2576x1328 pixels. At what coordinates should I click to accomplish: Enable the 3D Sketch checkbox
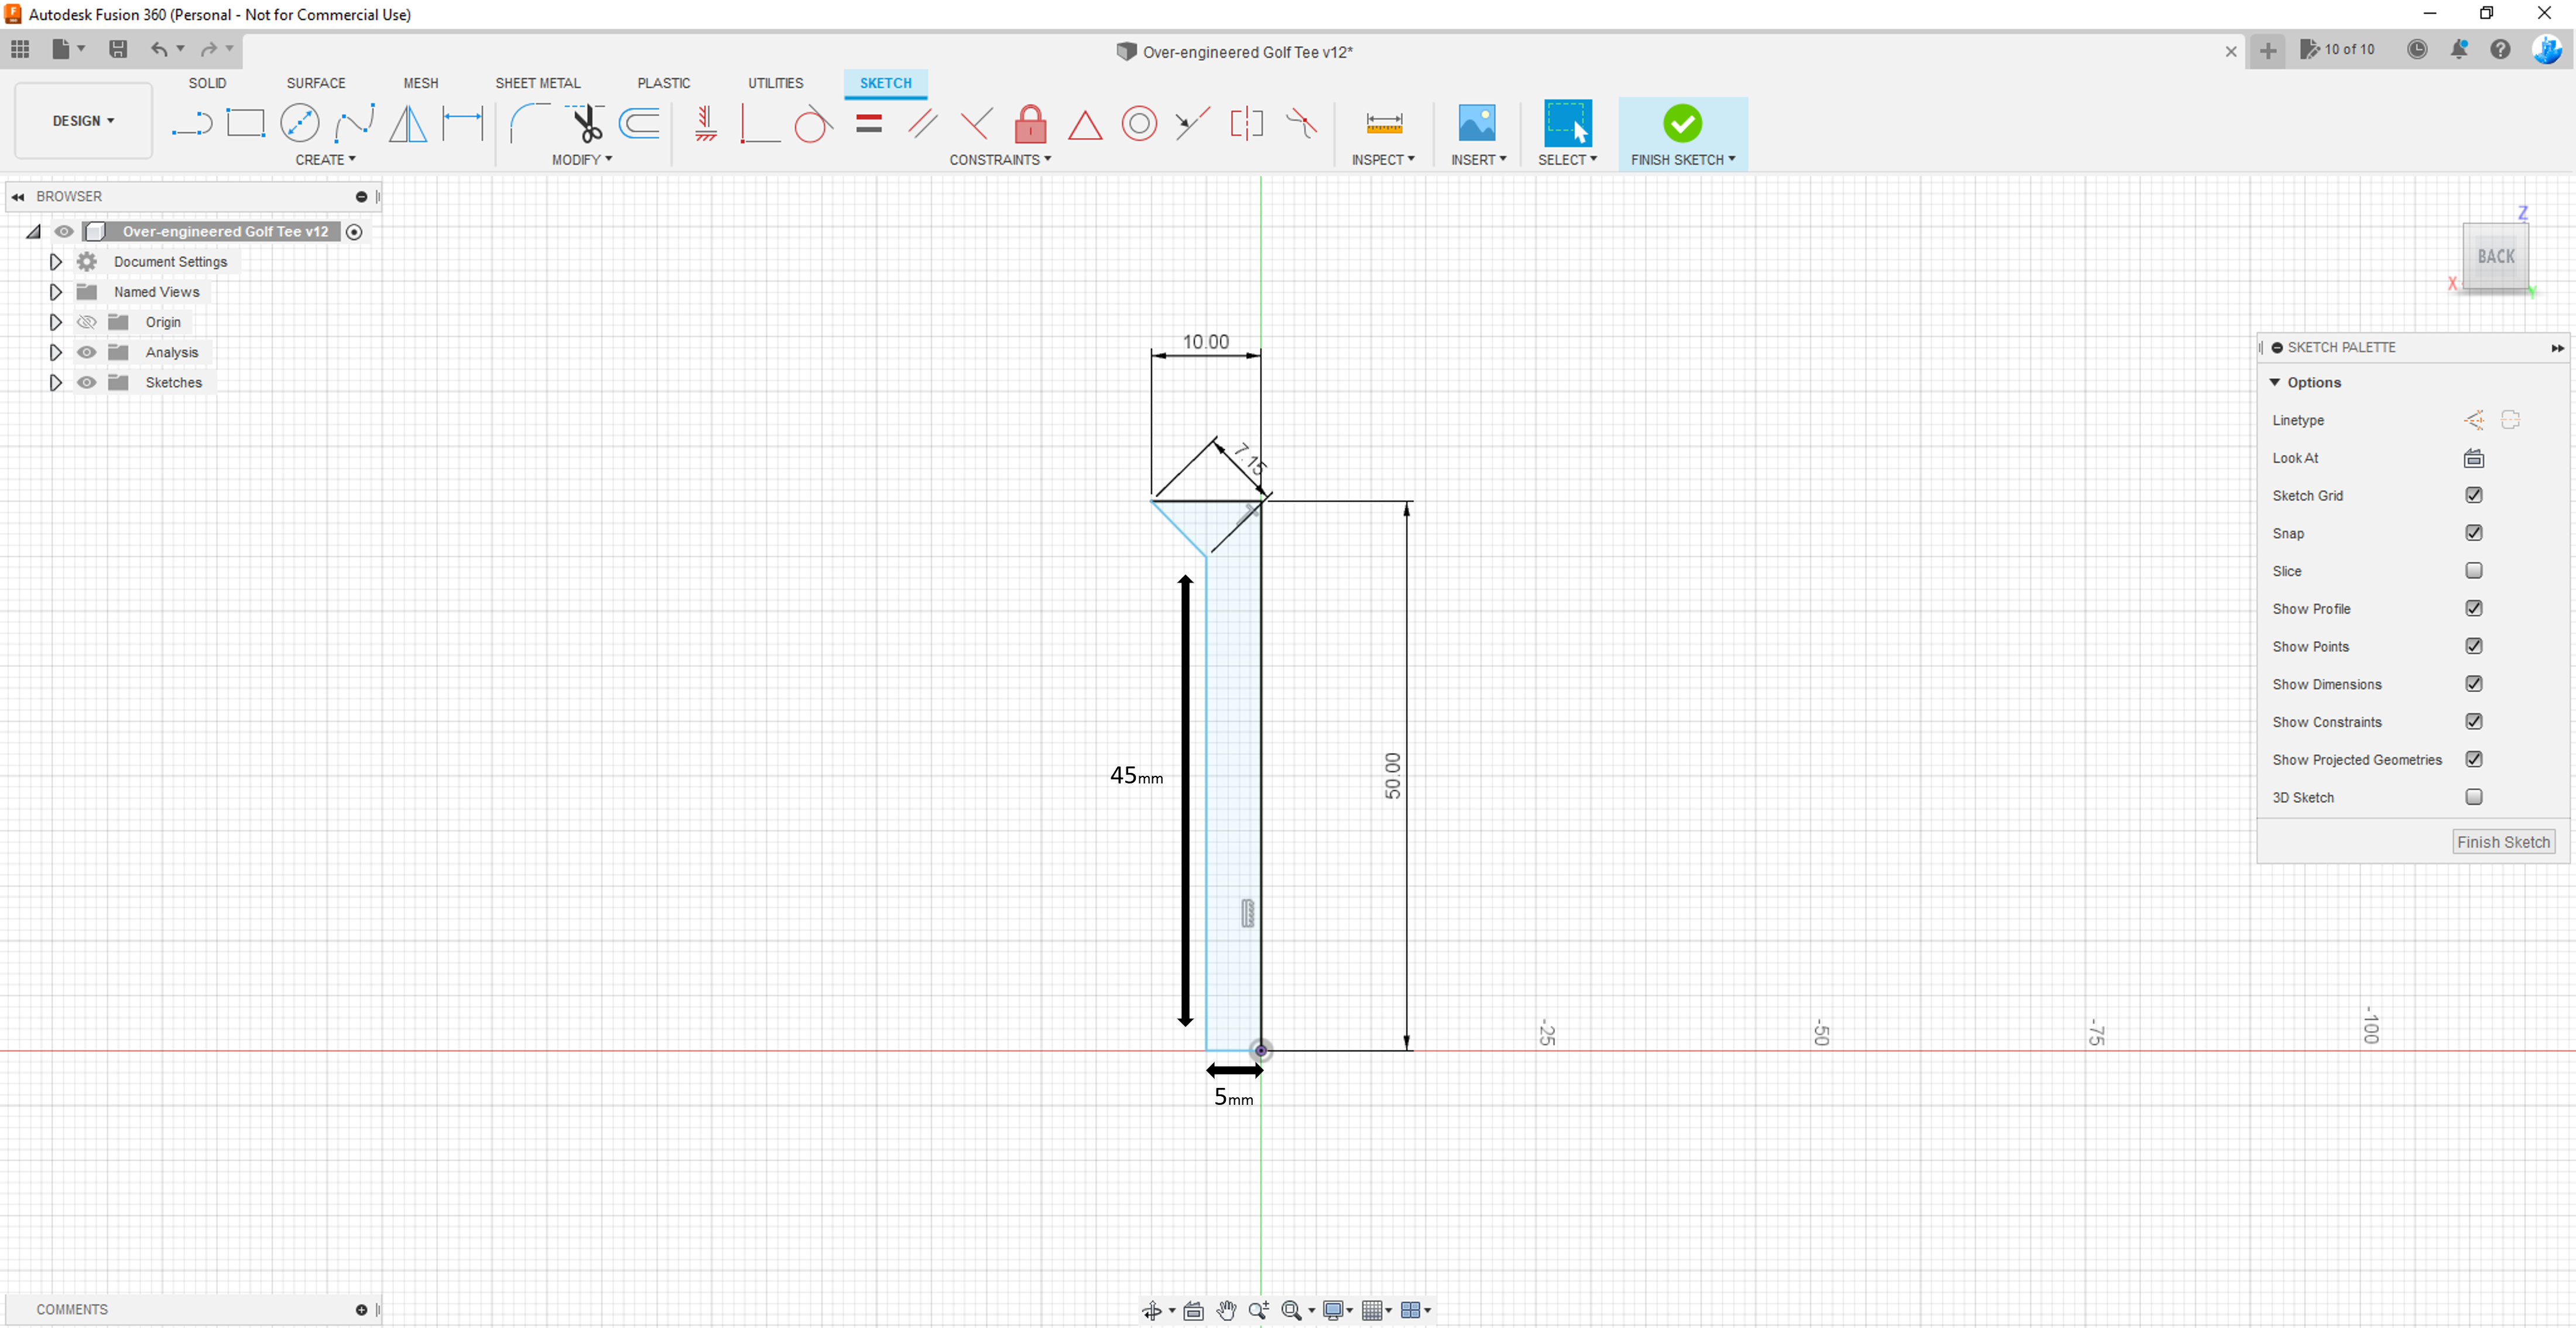coord(2473,797)
